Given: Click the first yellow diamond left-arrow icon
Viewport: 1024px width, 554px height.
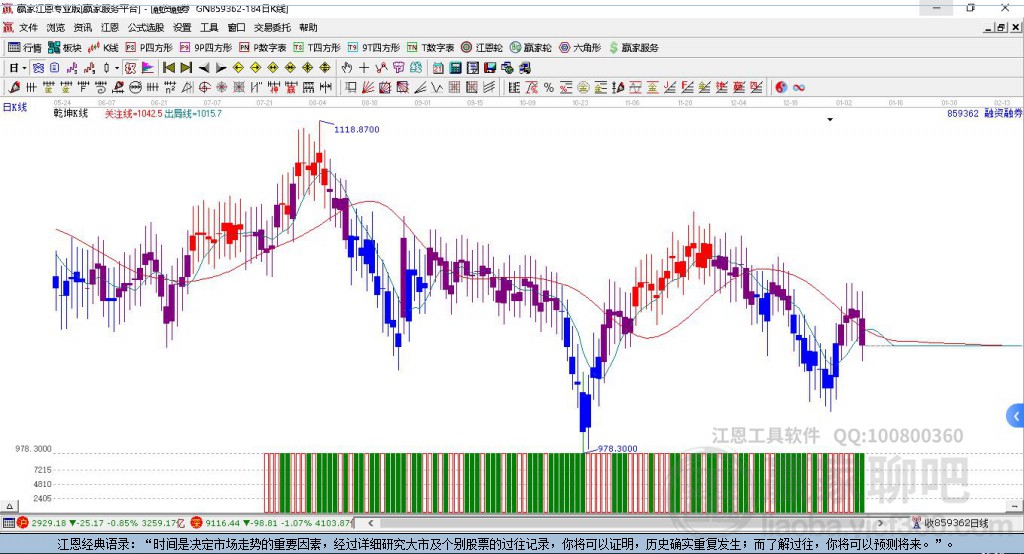Looking at the screenshot, I should (238, 67).
